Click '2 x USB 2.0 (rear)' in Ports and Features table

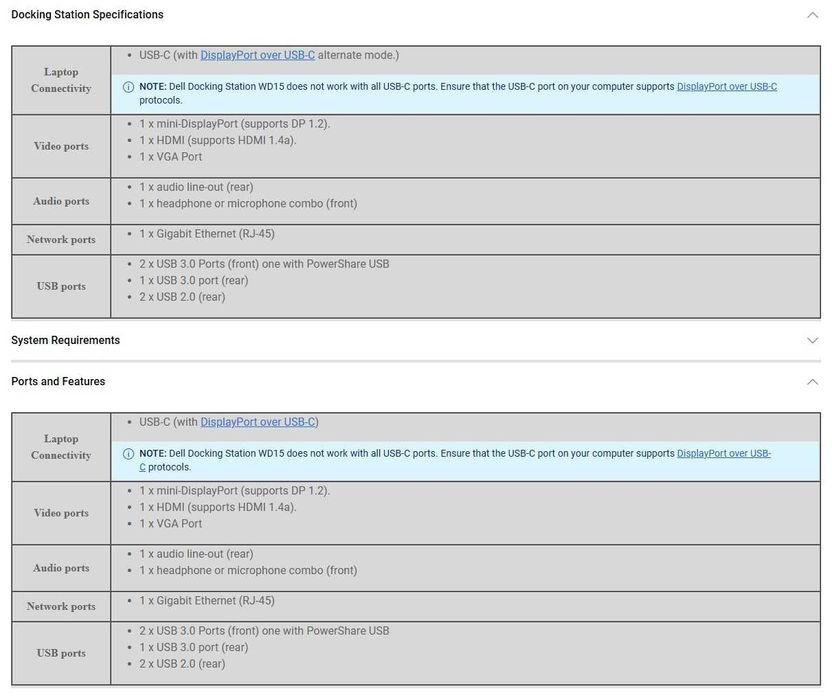[x=182, y=664]
